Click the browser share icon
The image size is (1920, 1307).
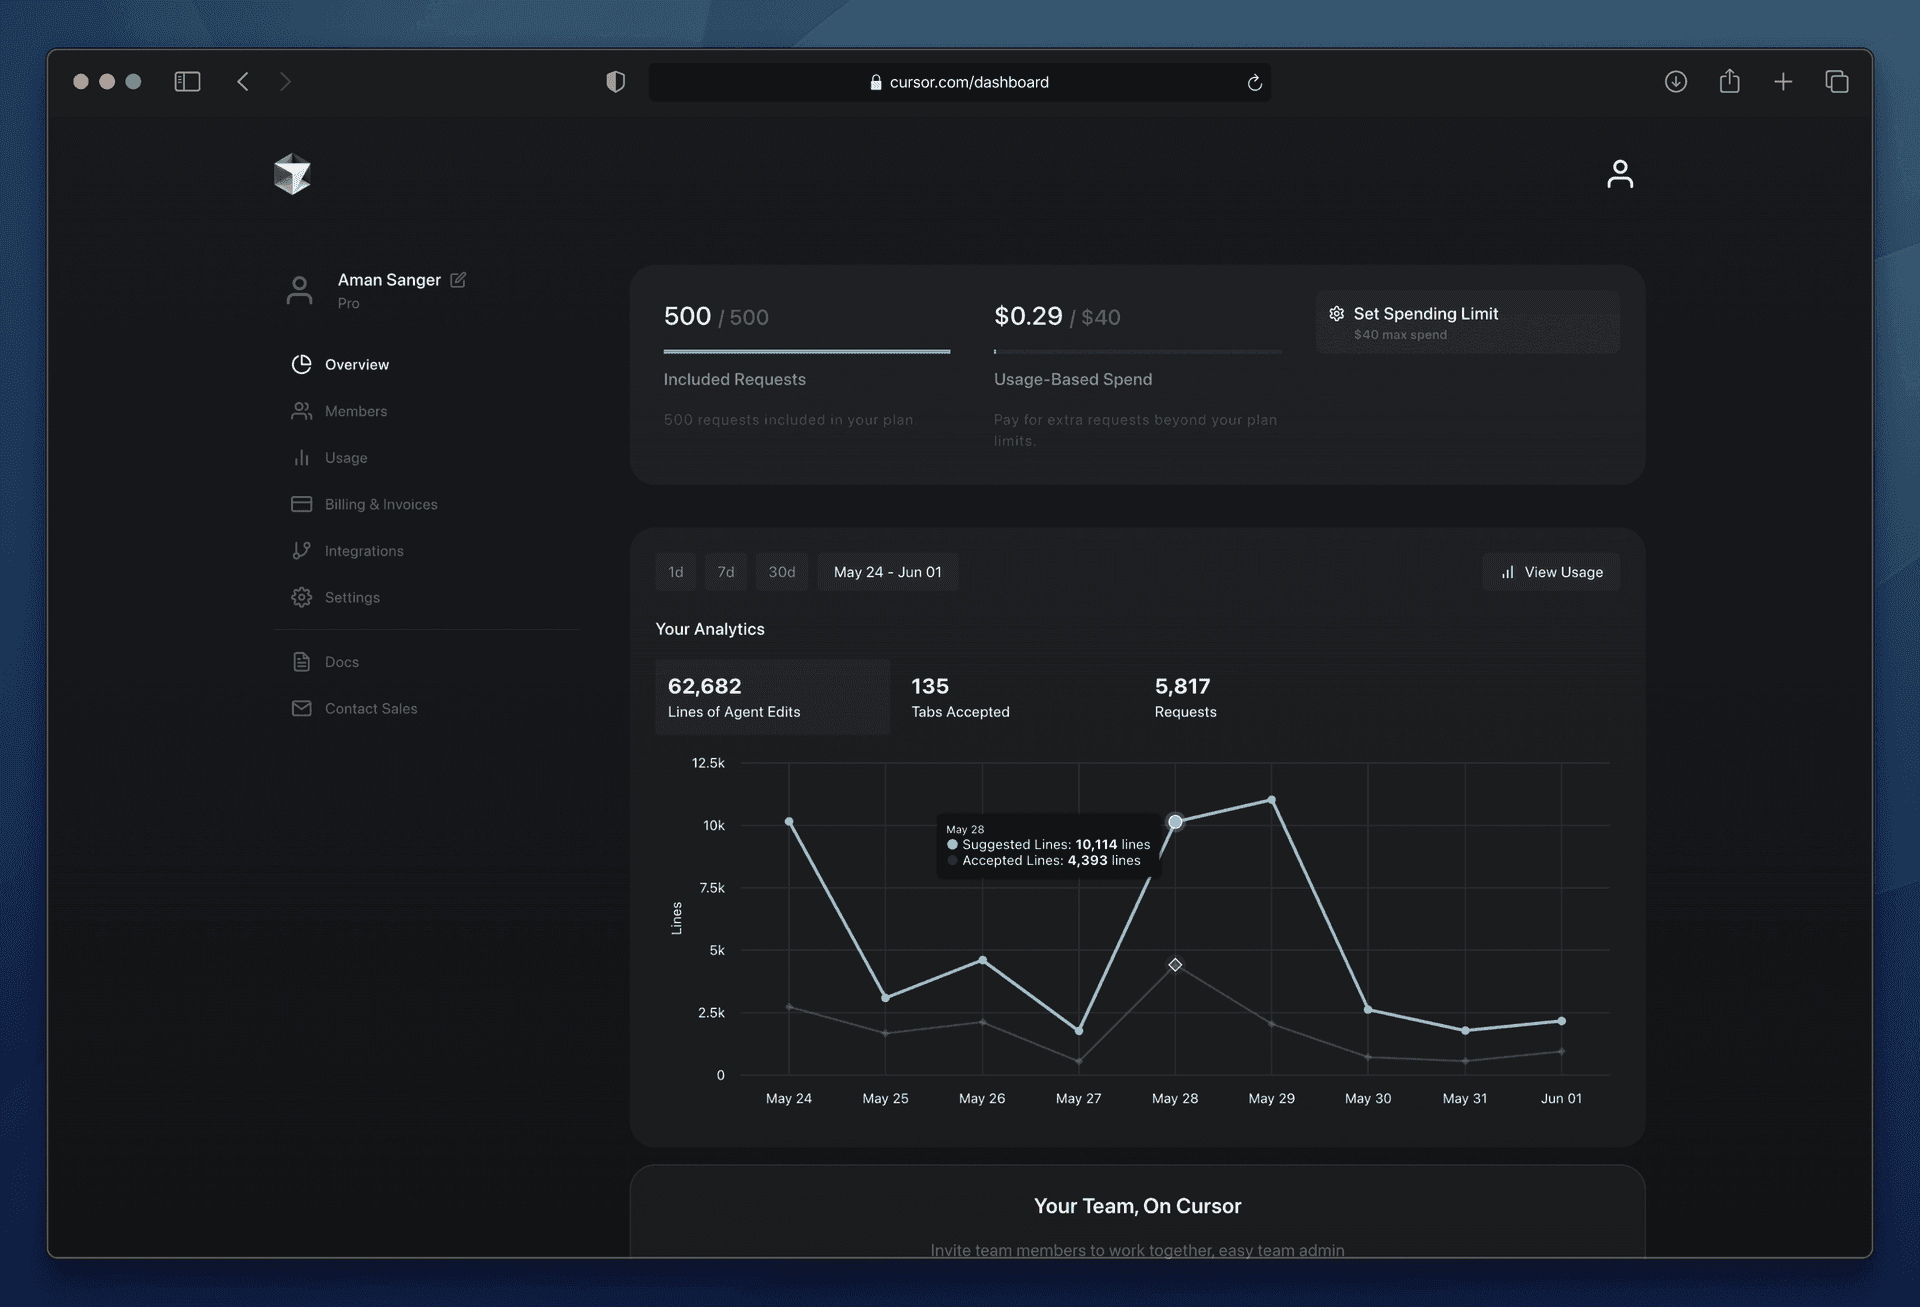click(1729, 82)
